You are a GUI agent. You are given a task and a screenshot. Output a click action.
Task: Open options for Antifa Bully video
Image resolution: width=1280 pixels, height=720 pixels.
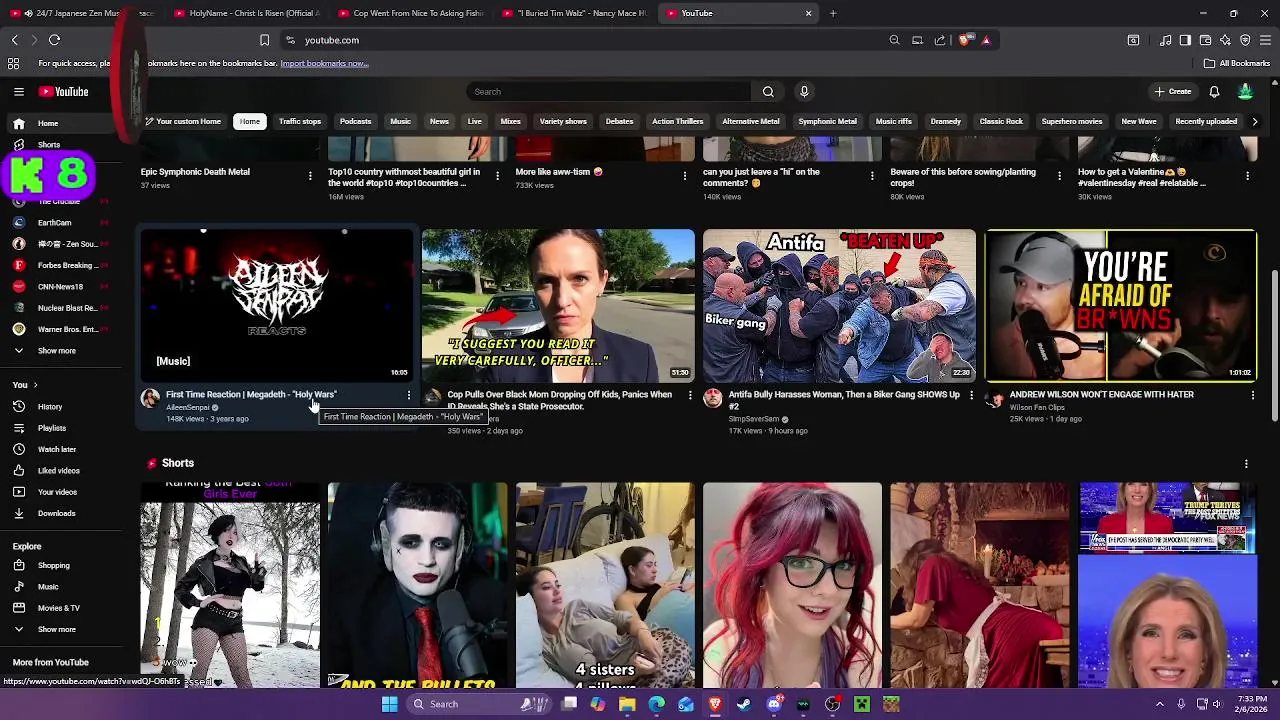[x=971, y=396]
